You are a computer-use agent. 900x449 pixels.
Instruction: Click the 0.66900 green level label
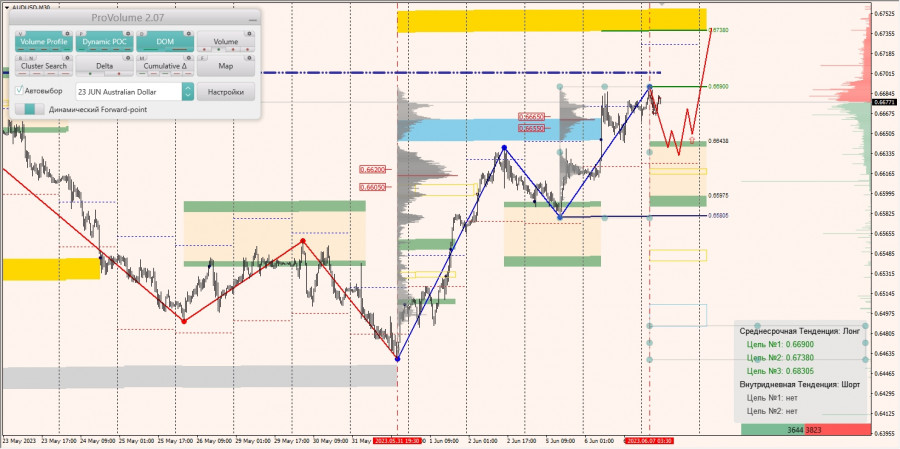click(x=720, y=86)
